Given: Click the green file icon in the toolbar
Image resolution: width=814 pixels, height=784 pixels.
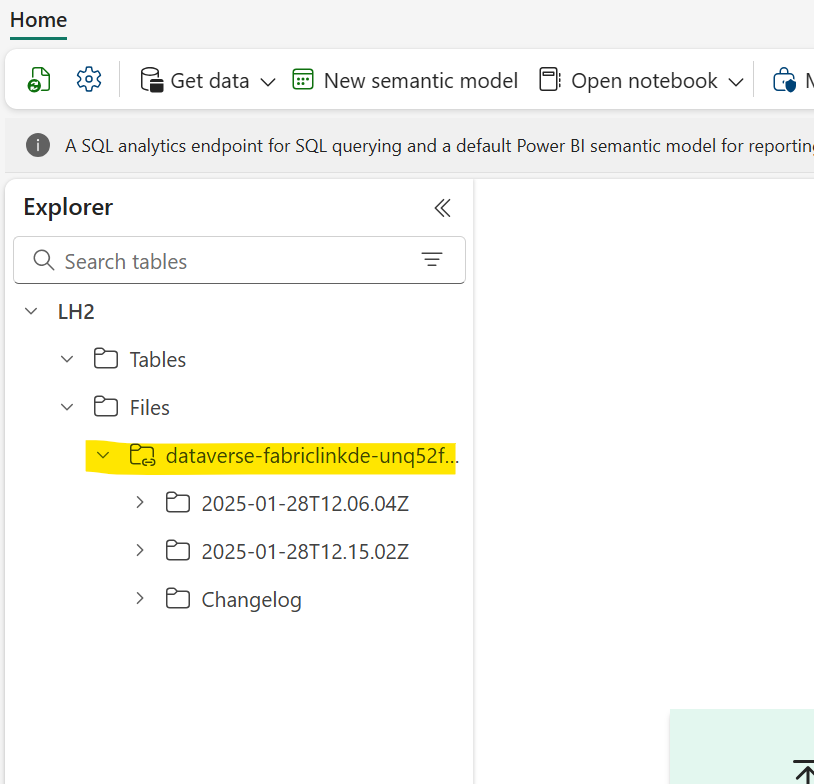Looking at the screenshot, I should click(40, 79).
